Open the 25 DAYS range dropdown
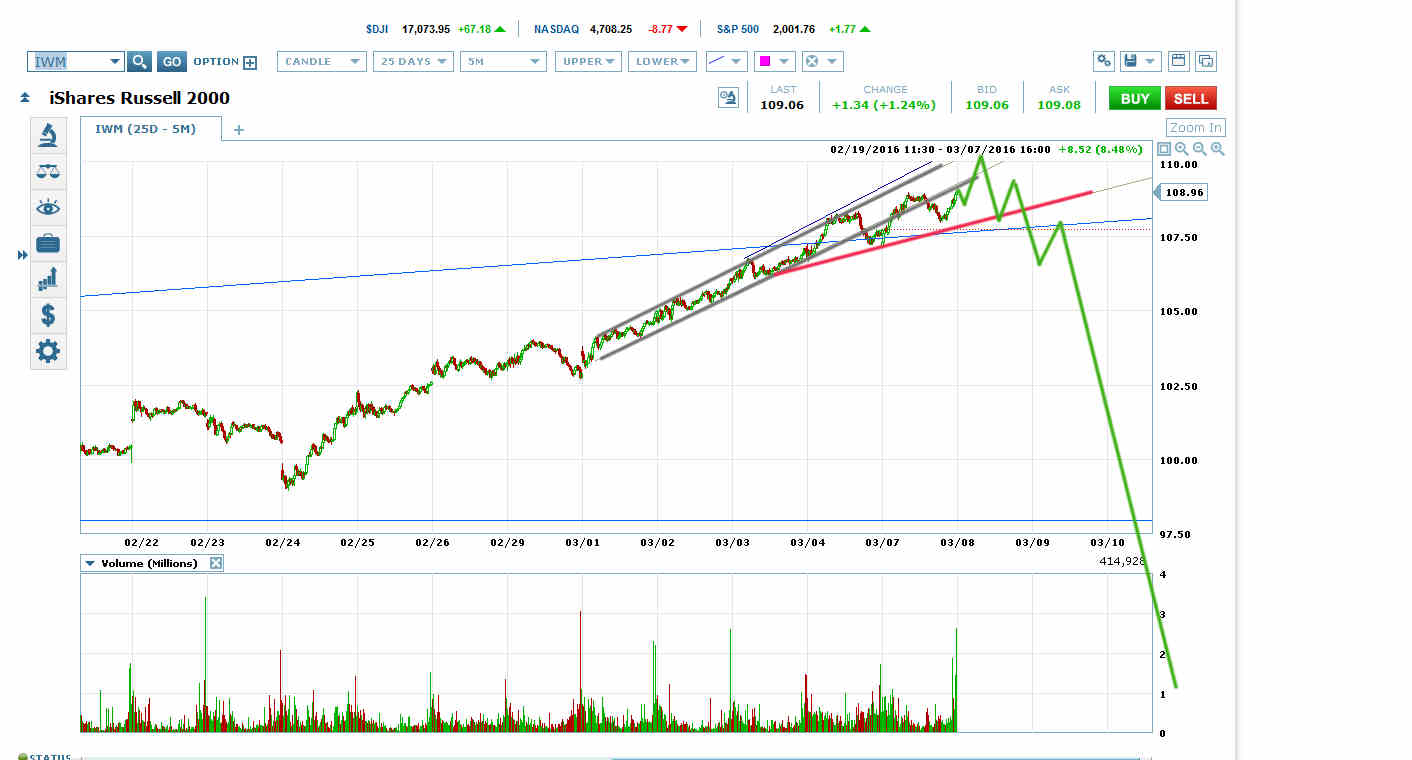This screenshot has height=760, width=1412. click(x=413, y=62)
